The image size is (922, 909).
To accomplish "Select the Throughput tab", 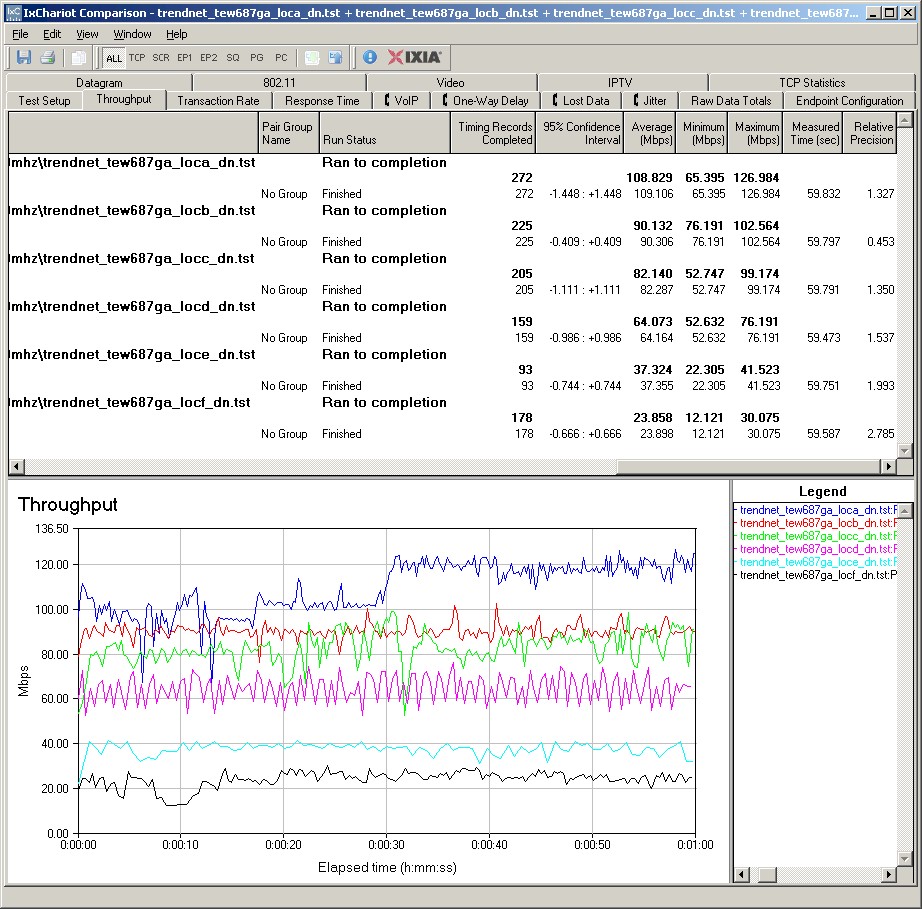I will [124, 99].
